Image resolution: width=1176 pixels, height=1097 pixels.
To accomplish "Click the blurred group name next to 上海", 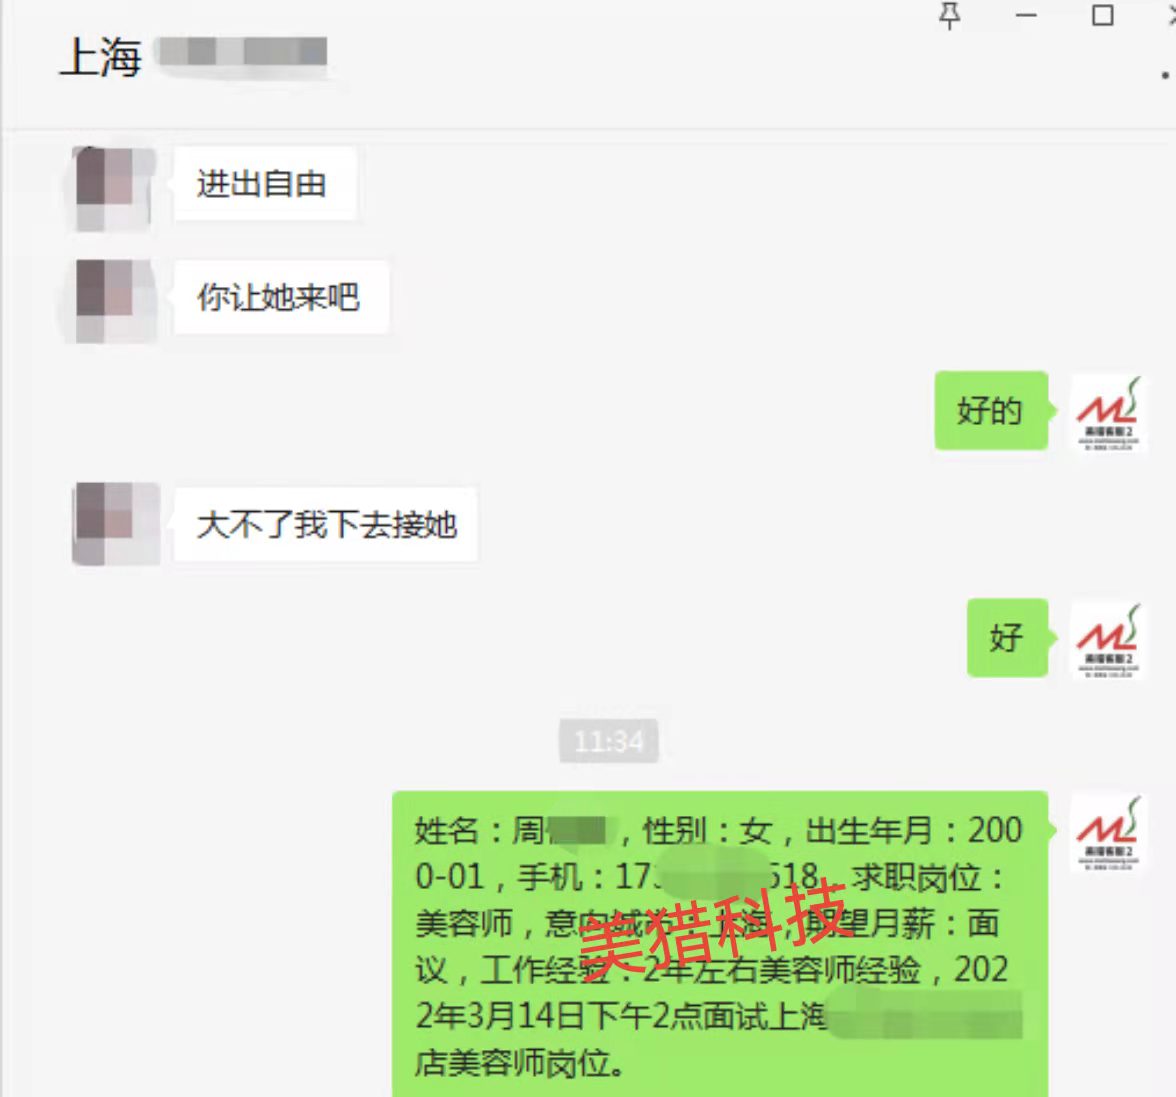I will 242,52.
